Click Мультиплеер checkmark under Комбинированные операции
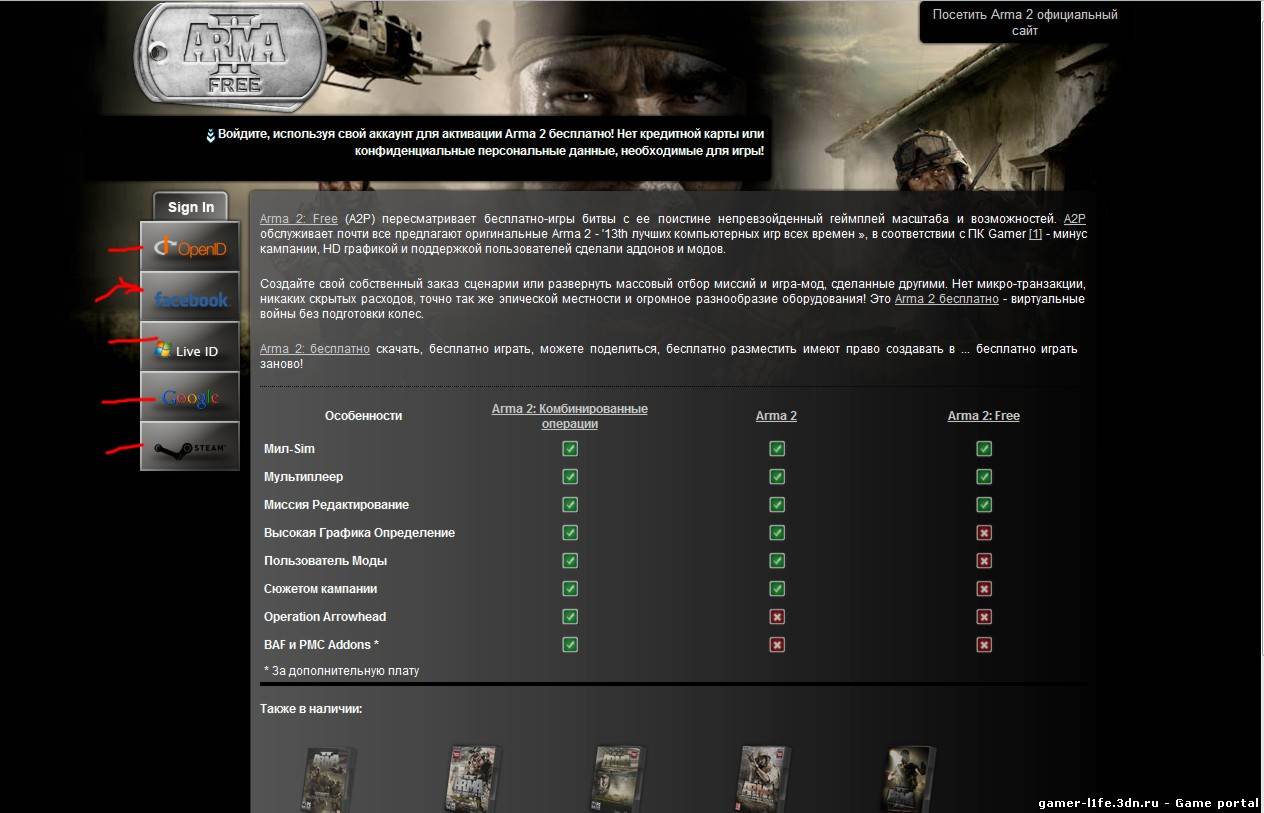Viewport: 1264px width, 813px height. click(x=570, y=477)
